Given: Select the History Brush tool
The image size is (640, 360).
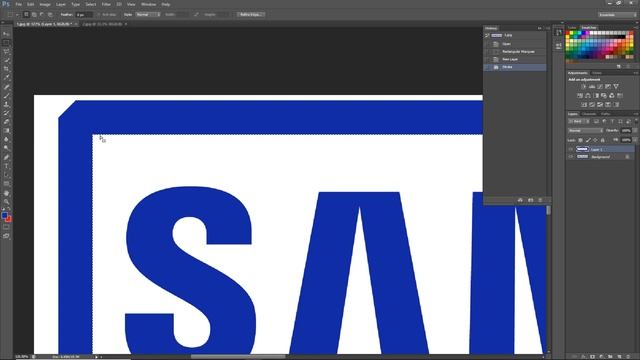Looking at the screenshot, I should 6,113.
